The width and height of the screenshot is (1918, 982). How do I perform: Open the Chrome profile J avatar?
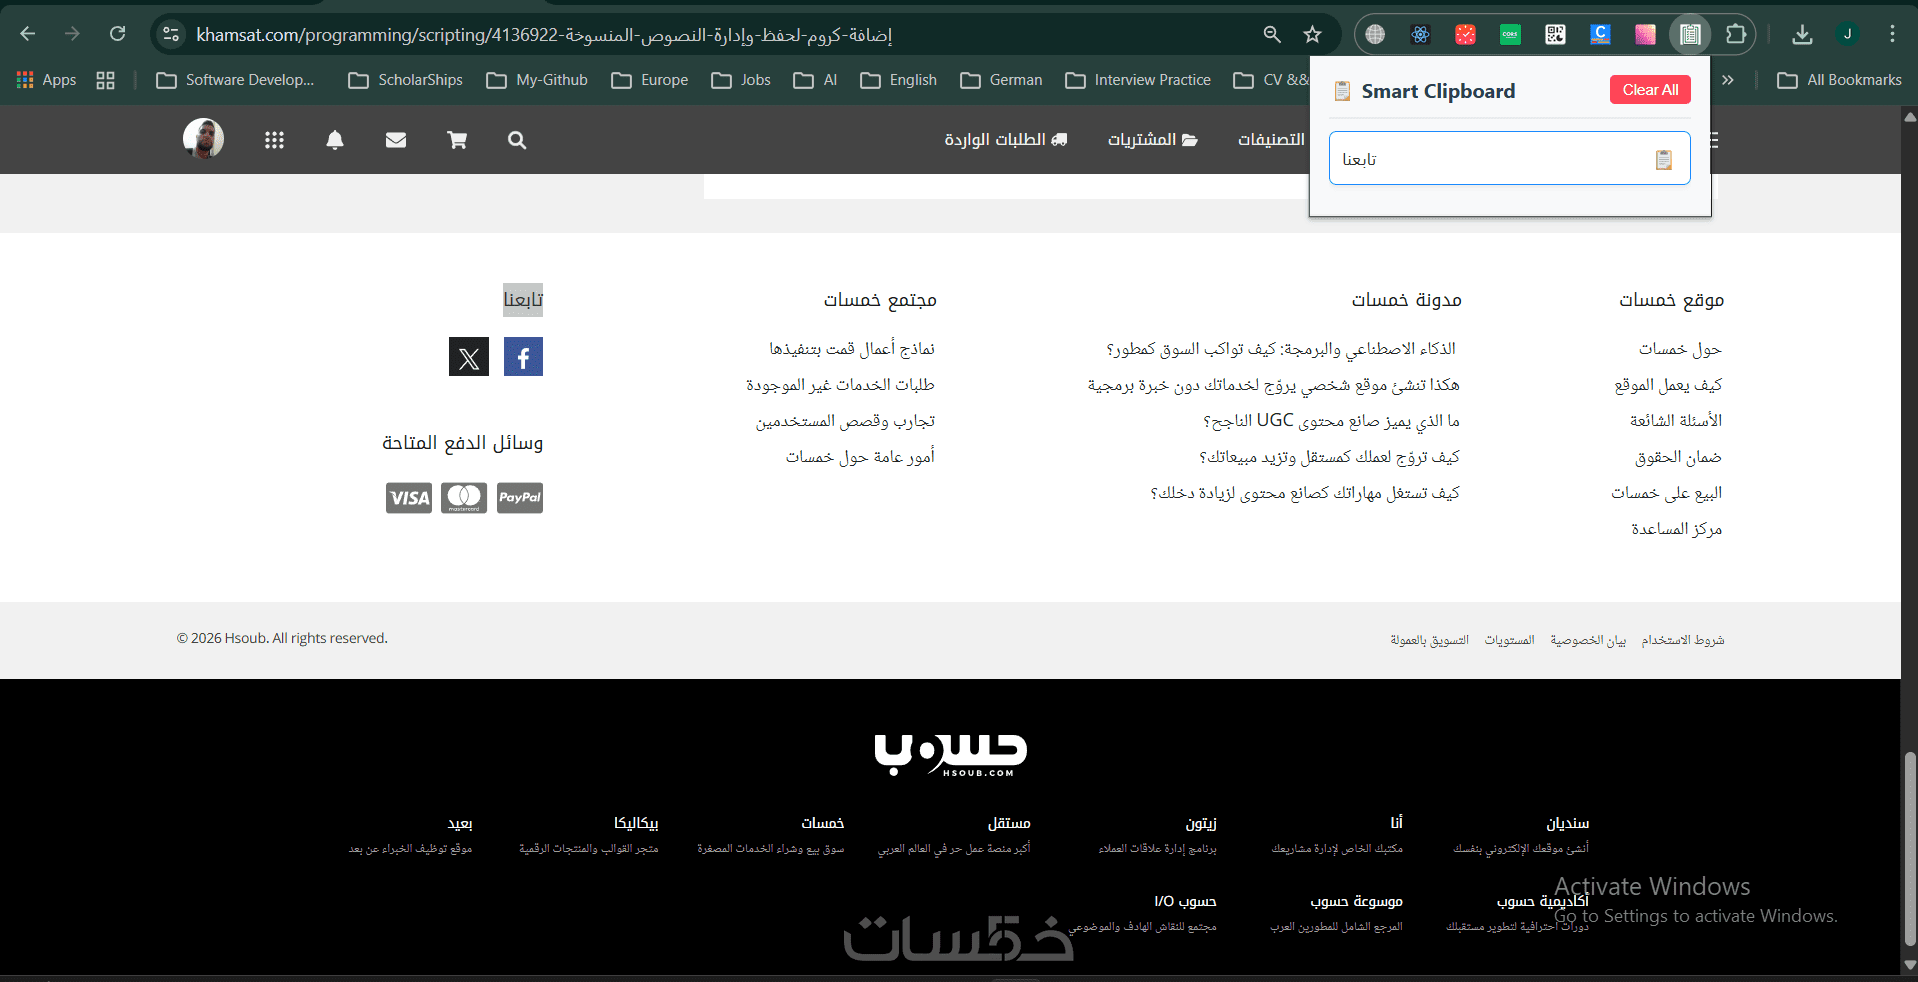tap(1848, 34)
